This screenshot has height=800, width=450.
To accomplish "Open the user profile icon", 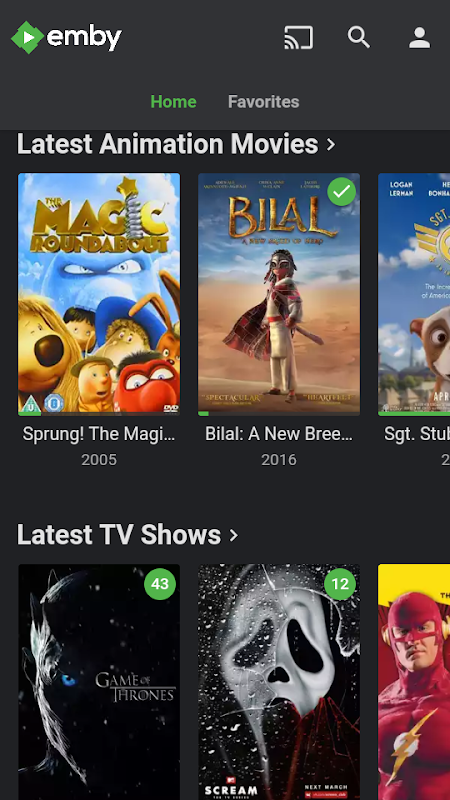I will click(x=419, y=38).
